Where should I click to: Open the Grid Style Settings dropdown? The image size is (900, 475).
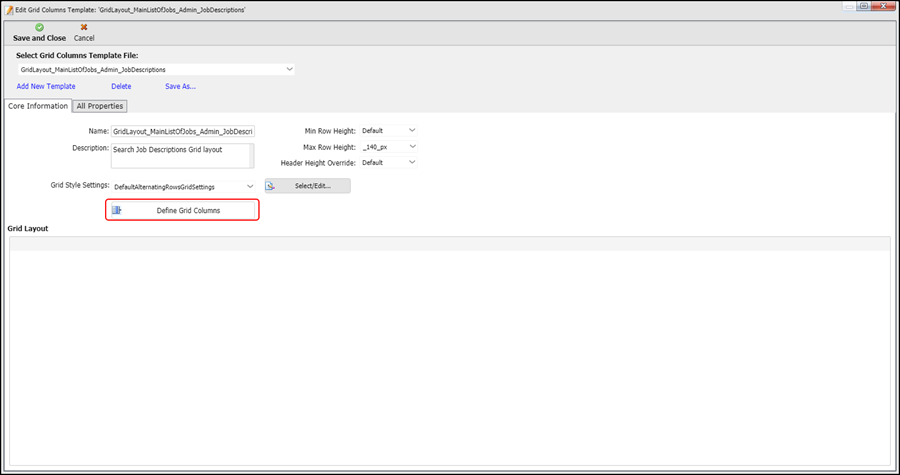click(250, 186)
